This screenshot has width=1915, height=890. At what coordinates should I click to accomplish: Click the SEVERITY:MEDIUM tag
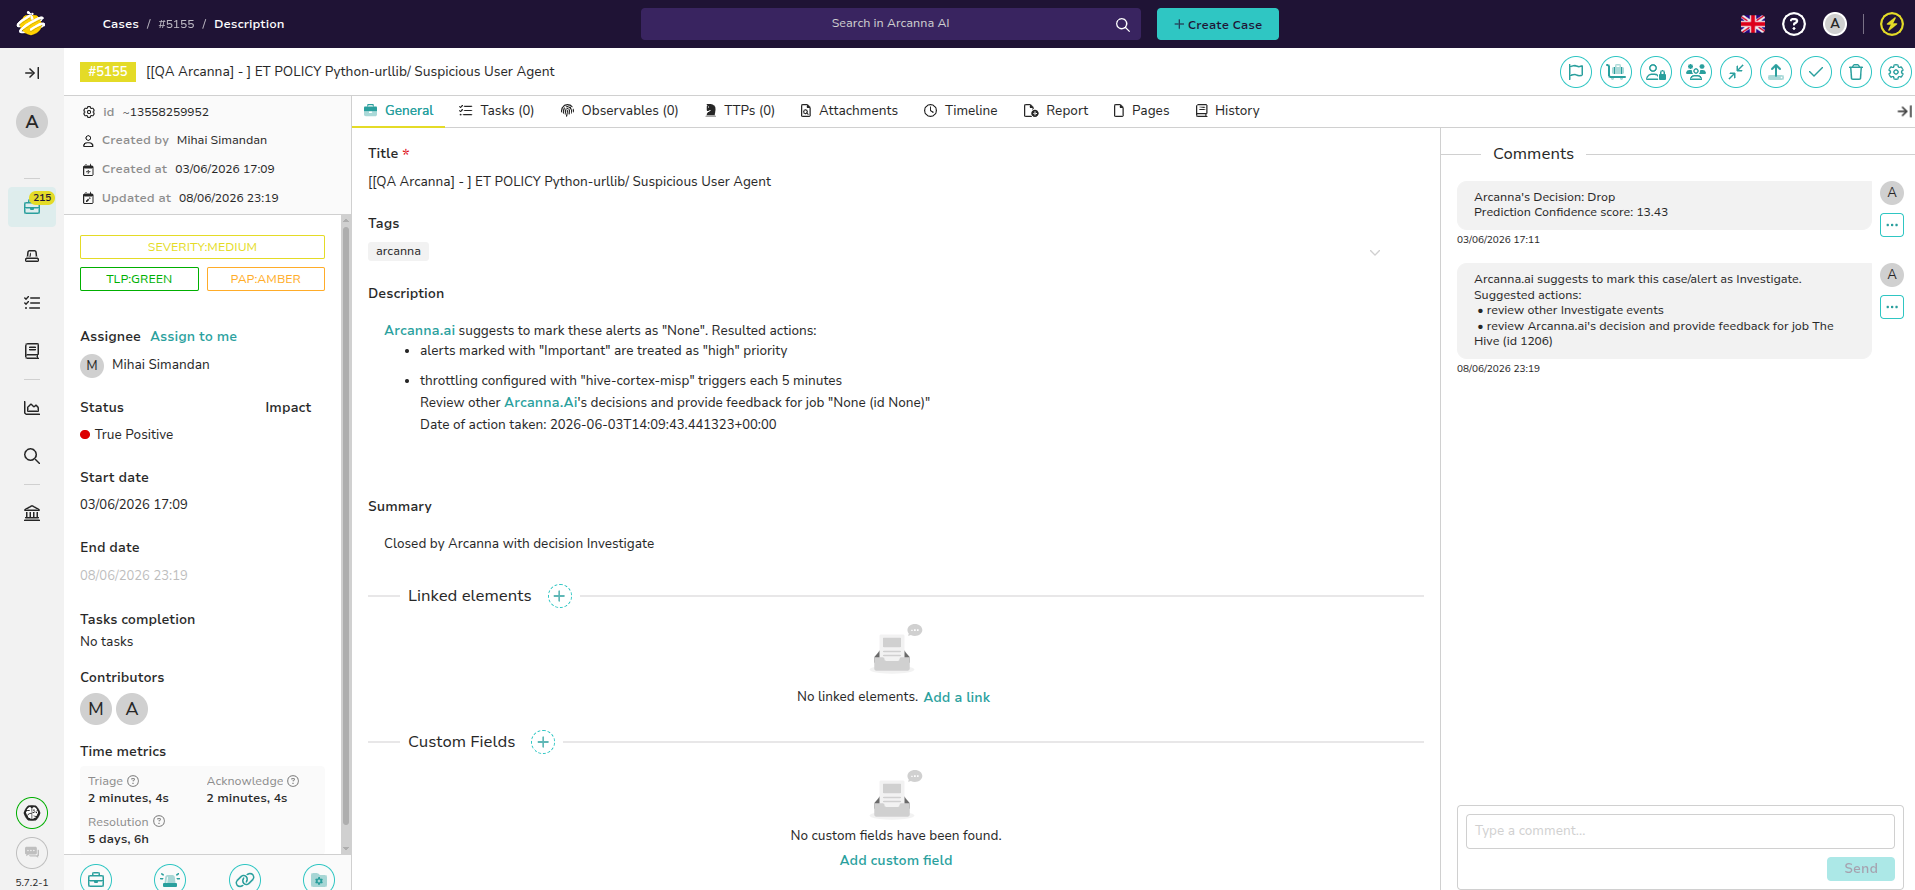tap(202, 247)
